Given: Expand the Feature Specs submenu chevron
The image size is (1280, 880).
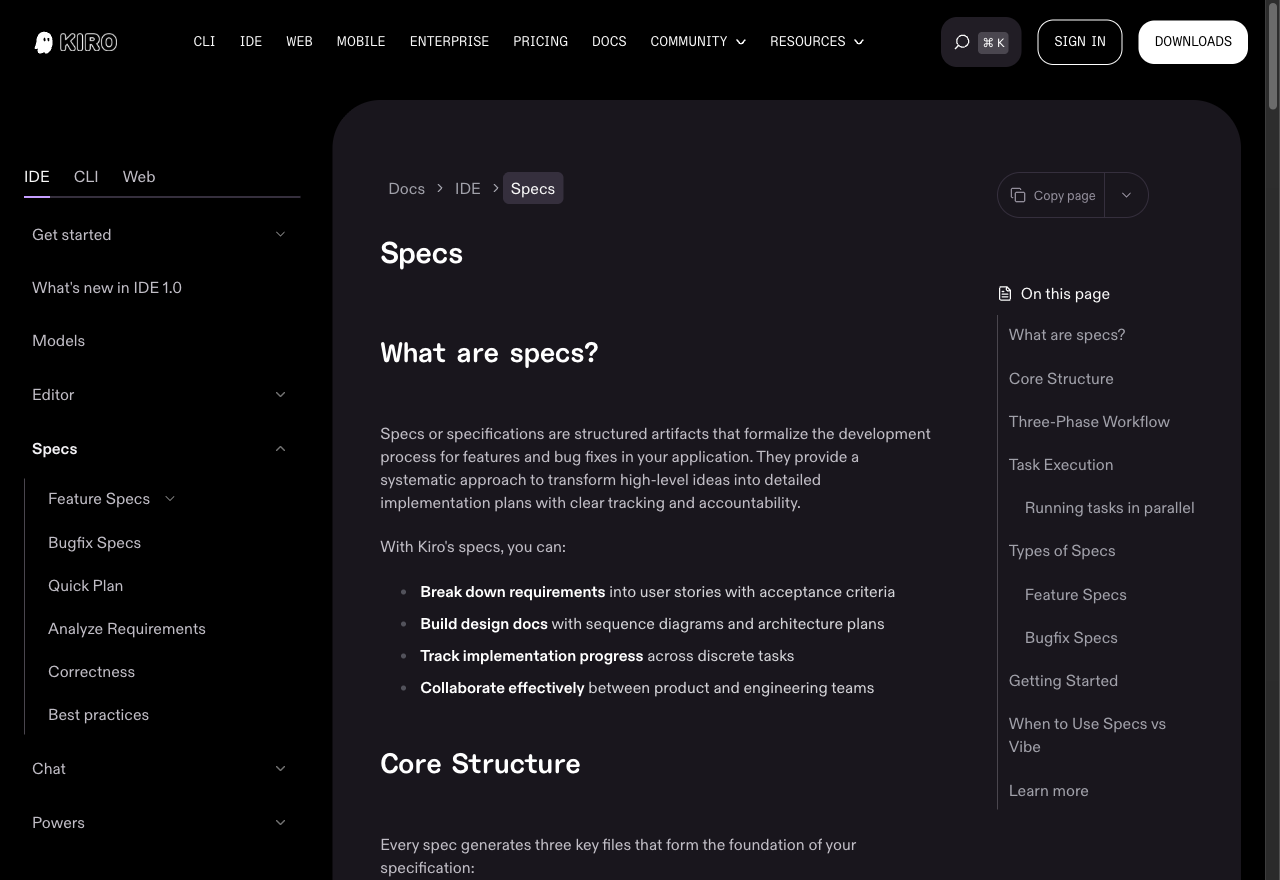Looking at the screenshot, I should [x=170, y=499].
